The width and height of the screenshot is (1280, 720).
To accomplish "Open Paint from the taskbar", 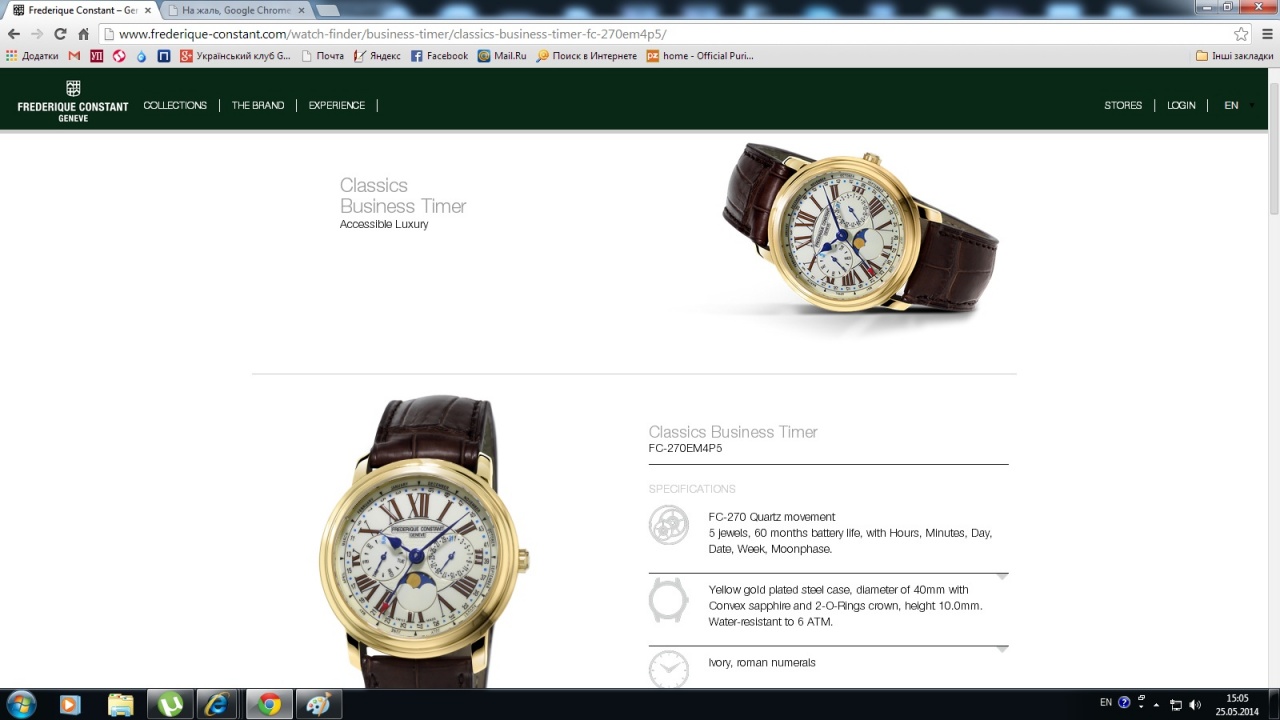I will (318, 704).
